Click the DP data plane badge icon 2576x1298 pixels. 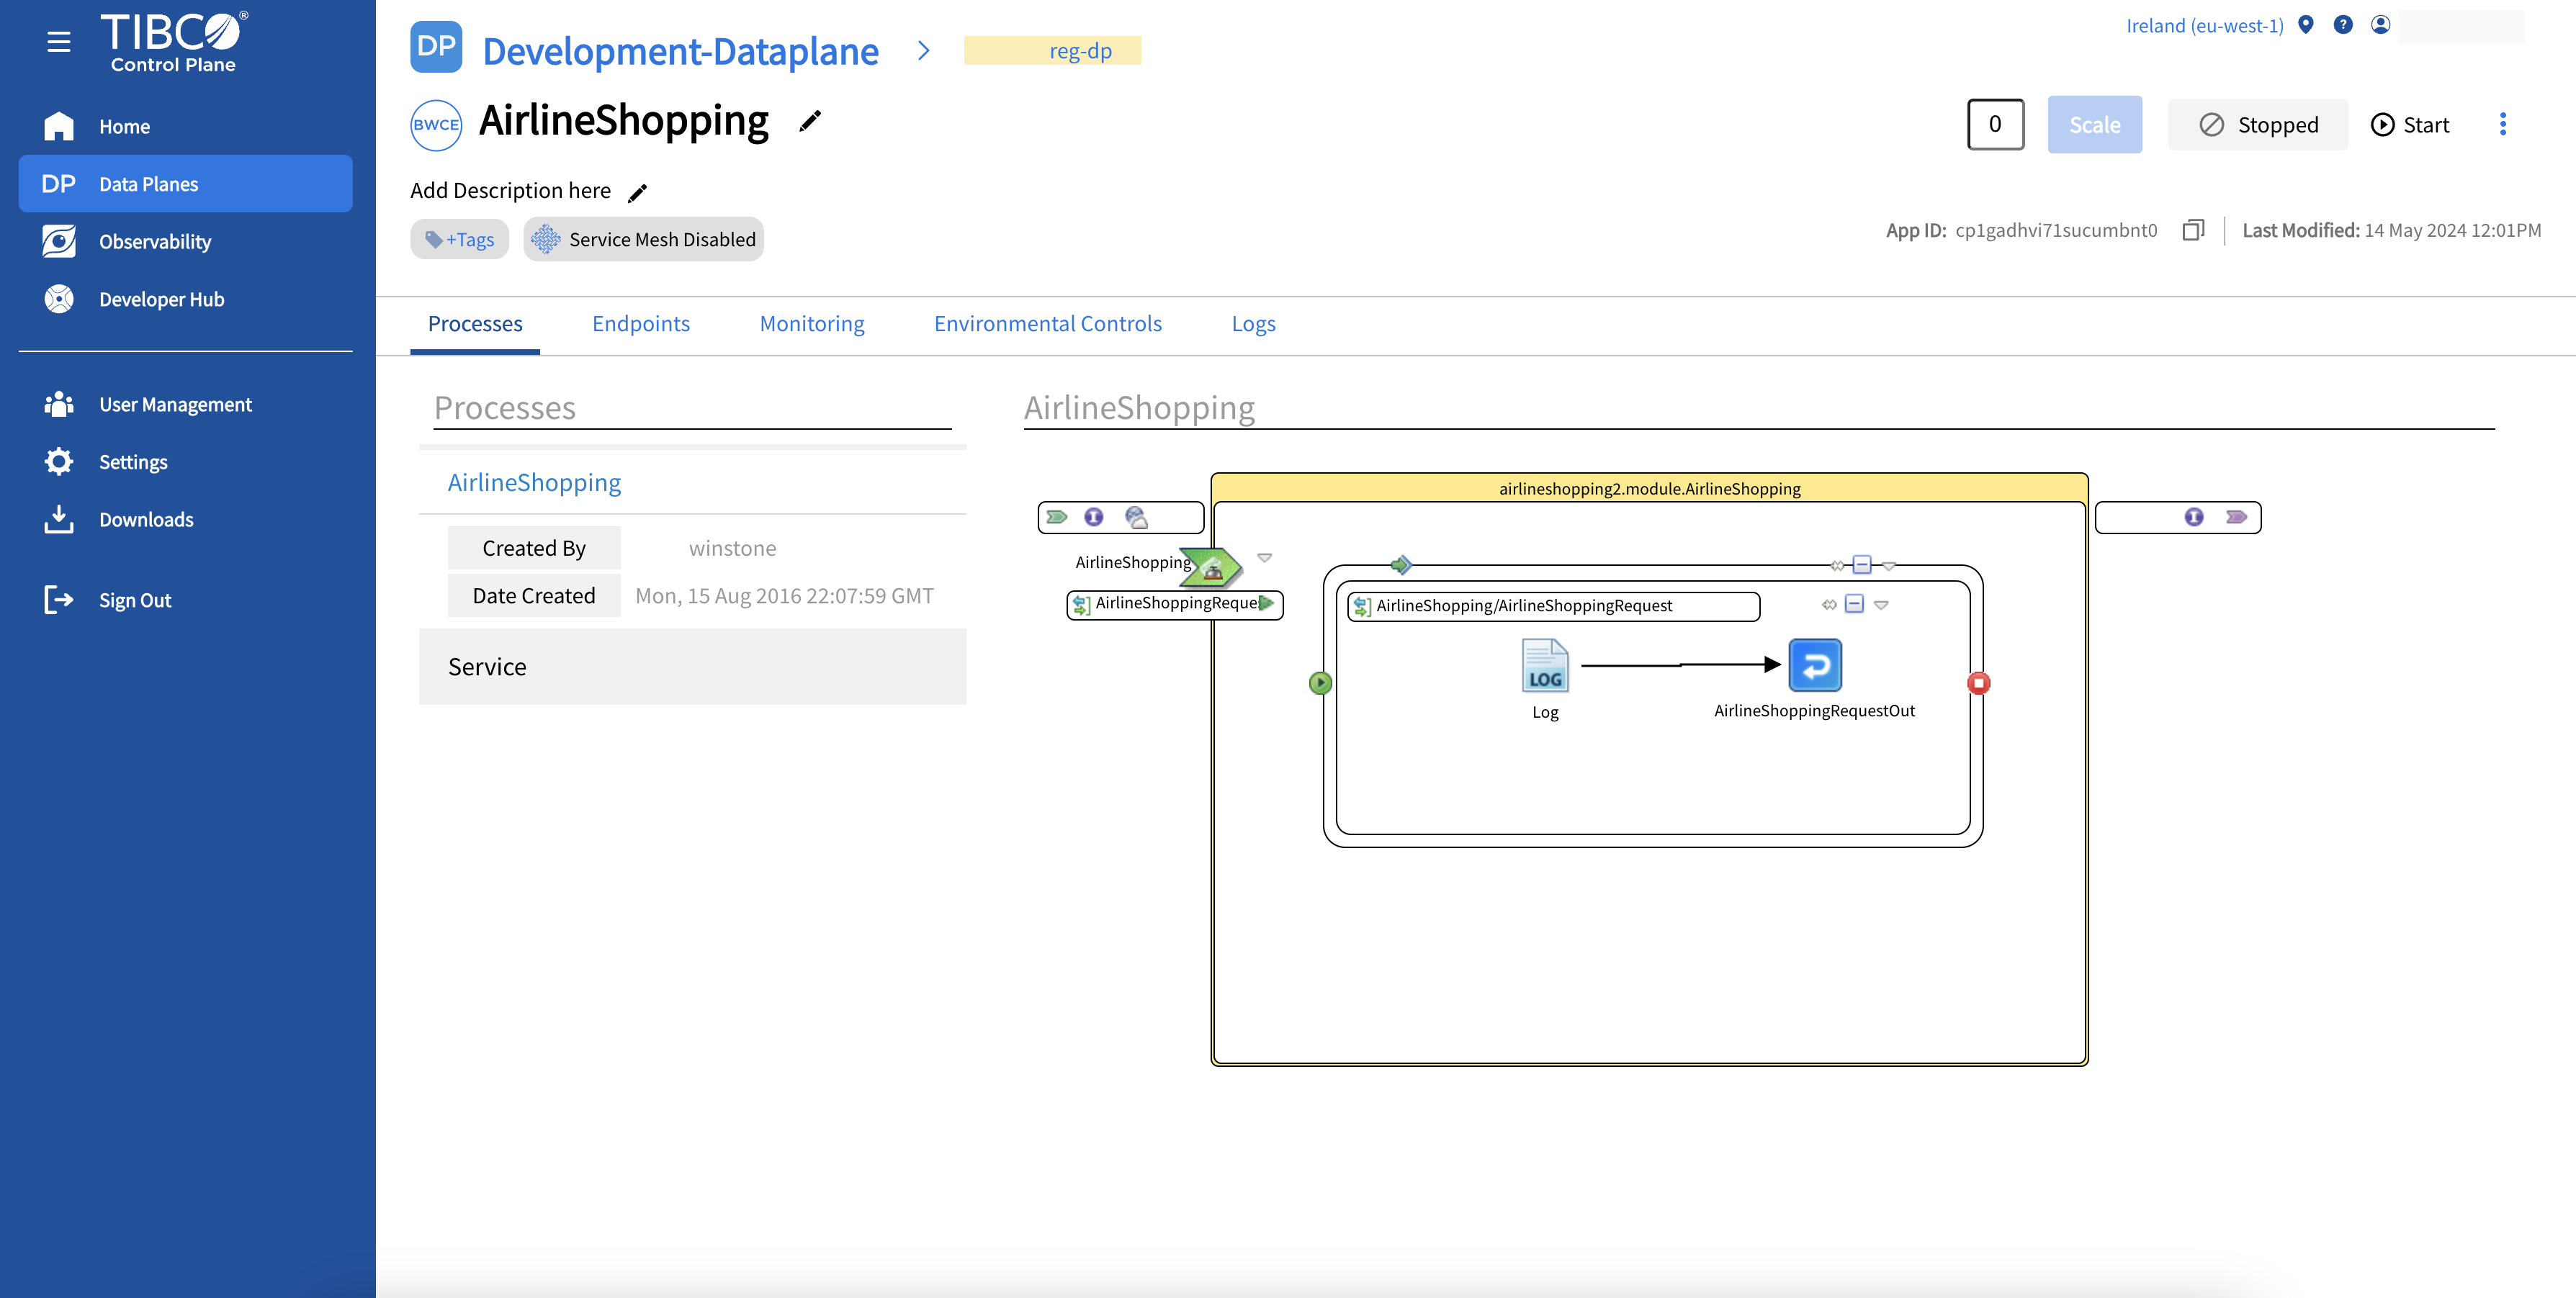[436, 47]
